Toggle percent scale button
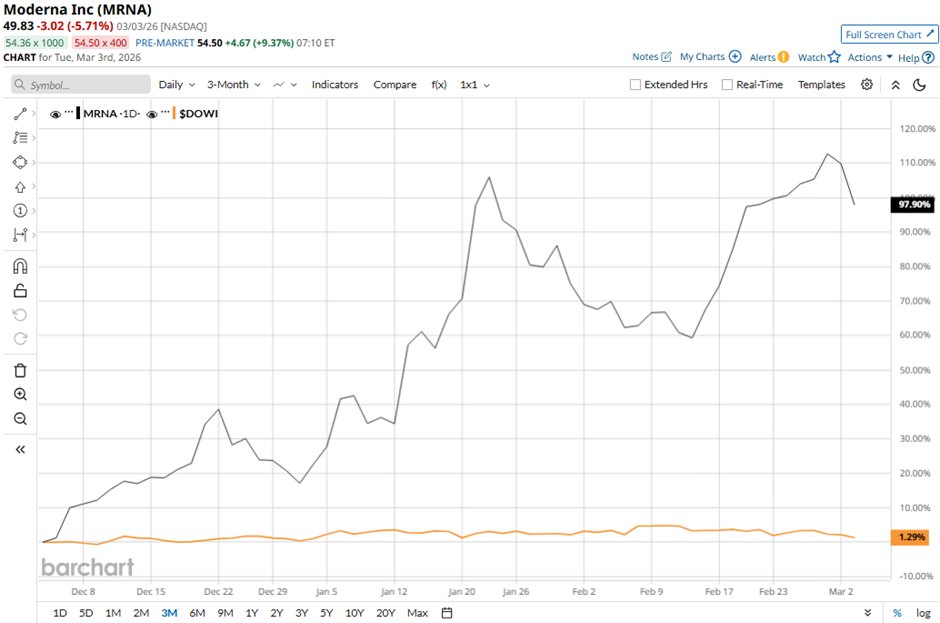 pyautogui.click(x=897, y=613)
